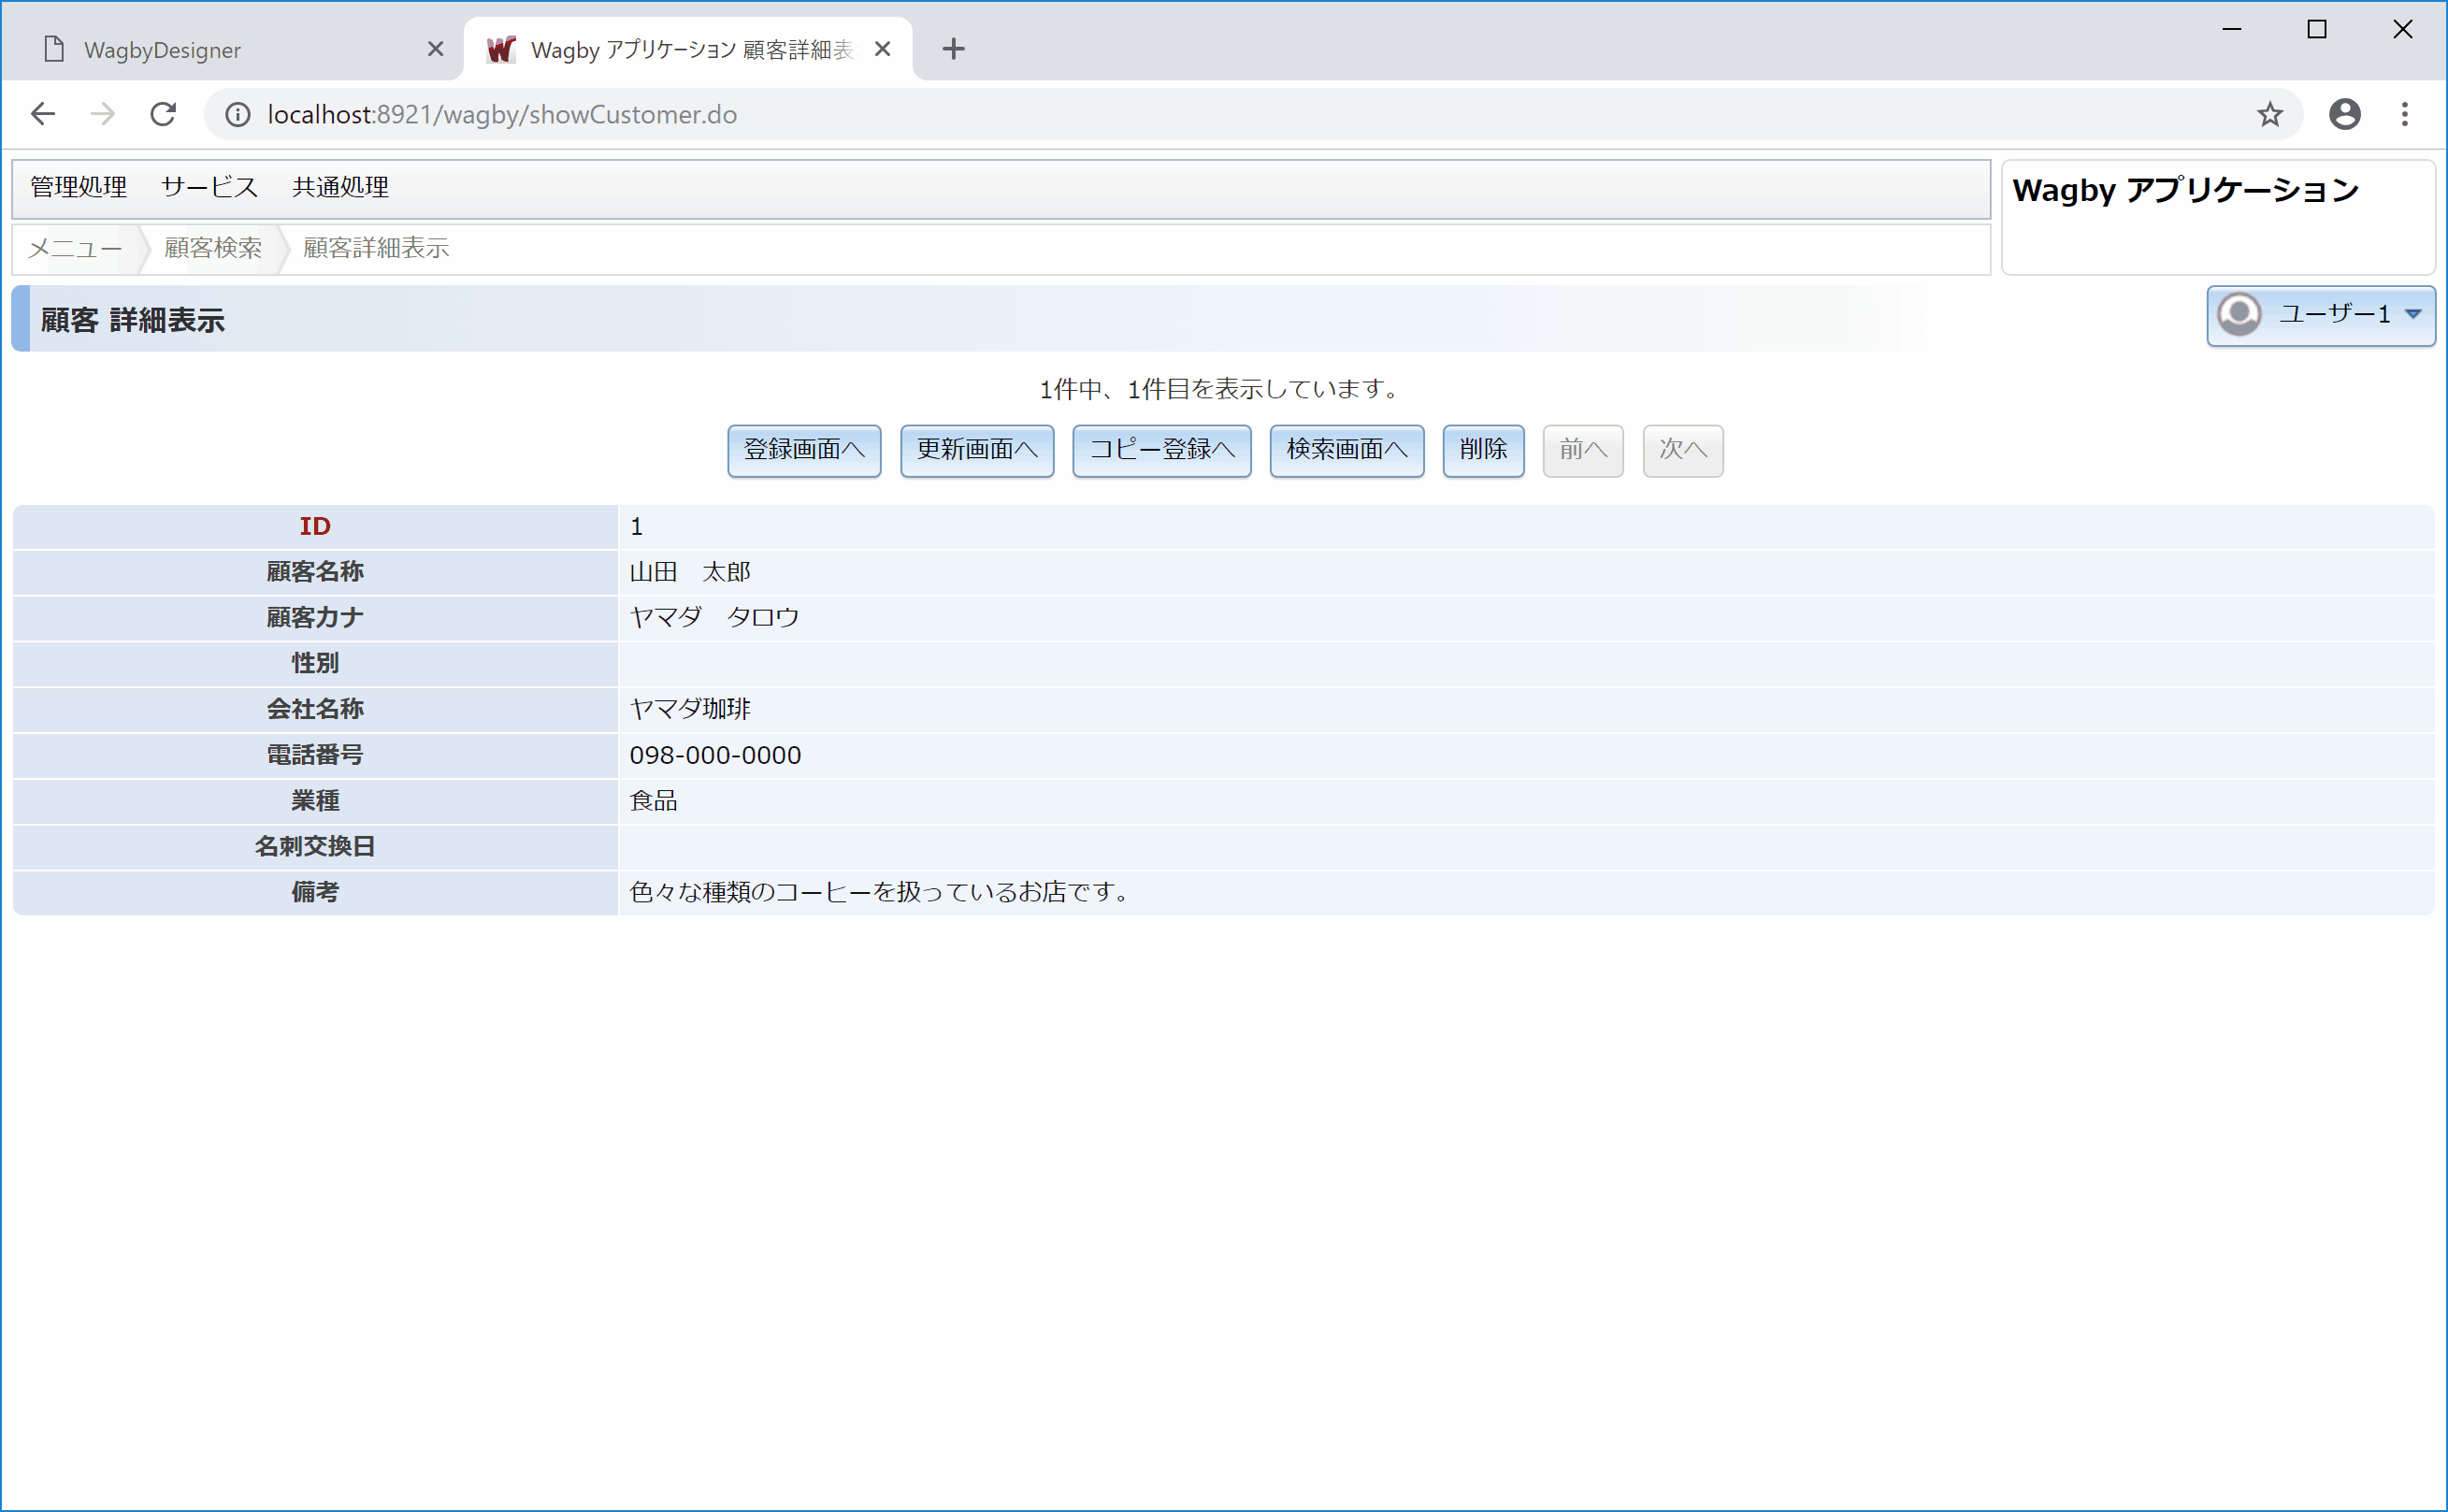Click the value ヤマダ珈琲
Viewport: 2448px width, 1512px height.
690,709
